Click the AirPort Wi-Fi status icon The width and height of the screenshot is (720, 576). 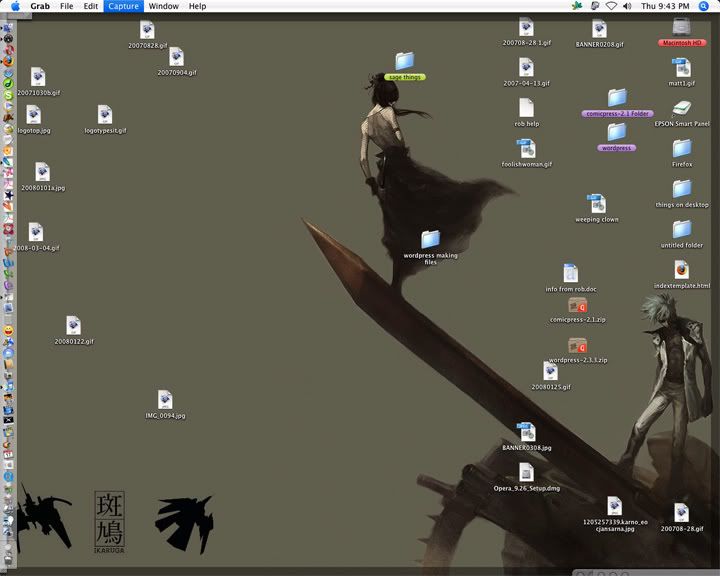pos(611,6)
